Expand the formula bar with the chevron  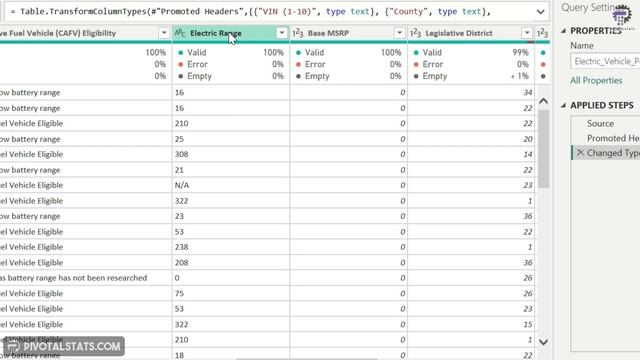(540, 12)
